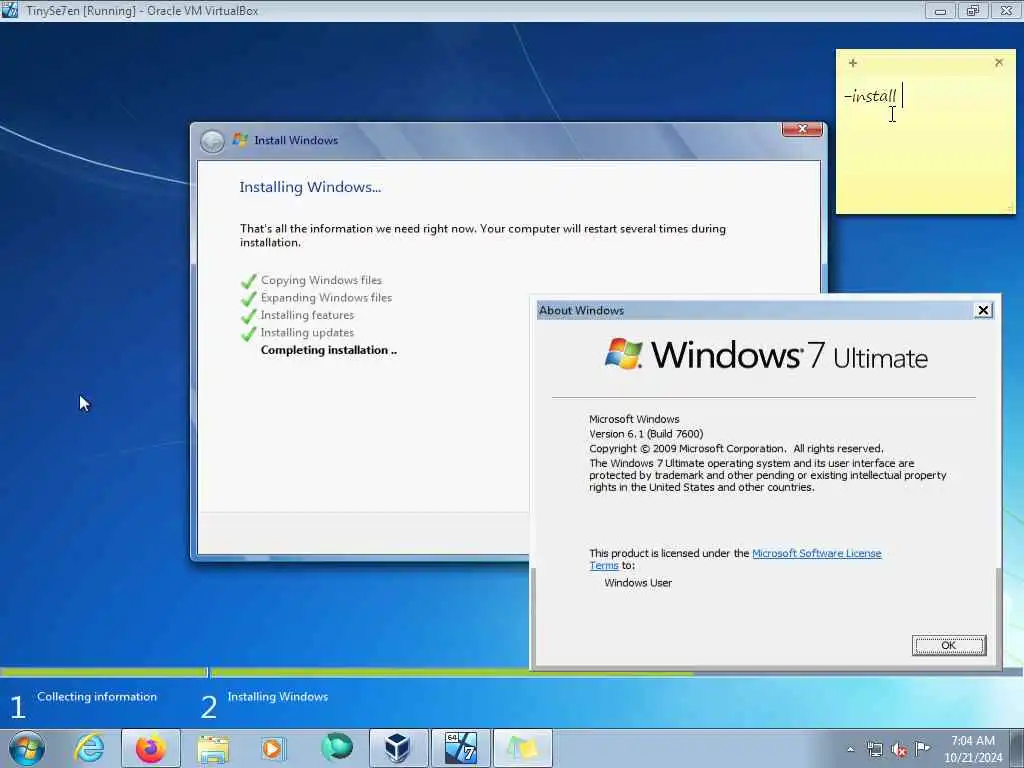Click the back arrow in Install Windows
The width and height of the screenshot is (1024, 768).
point(212,141)
